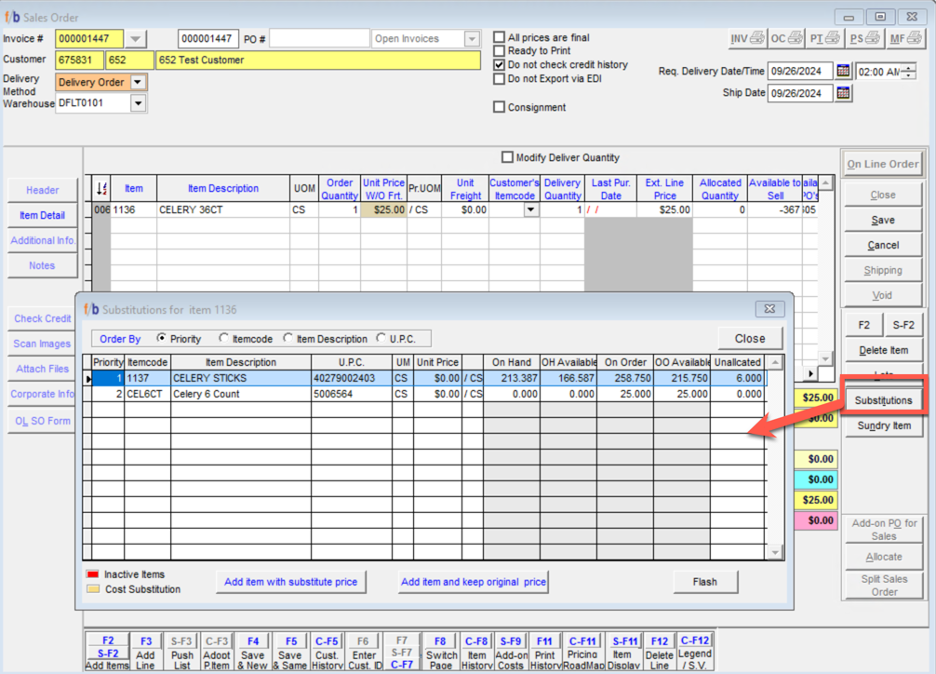Click the PT printer icon button
The height and width of the screenshot is (674, 936).
coord(824,39)
